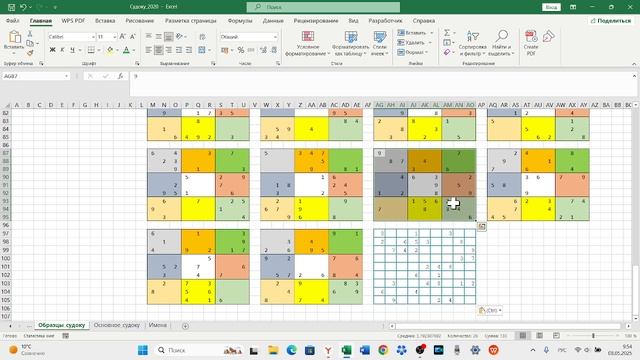
Task: Click the Cell Styles (Стили ячеек) button
Action: coord(380,43)
